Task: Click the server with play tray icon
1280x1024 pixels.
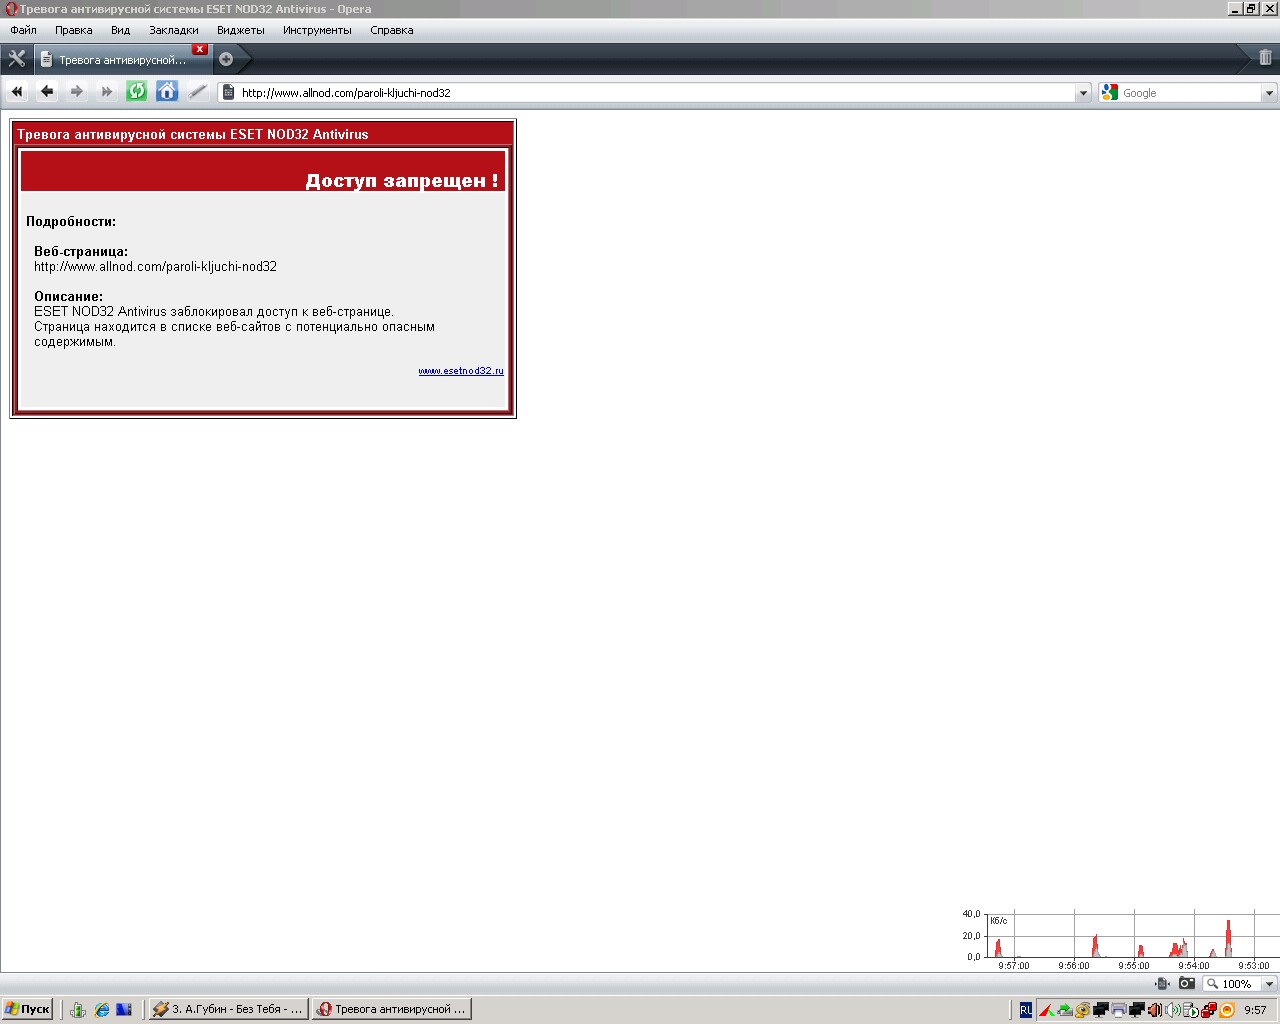Action: click(x=1191, y=1010)
